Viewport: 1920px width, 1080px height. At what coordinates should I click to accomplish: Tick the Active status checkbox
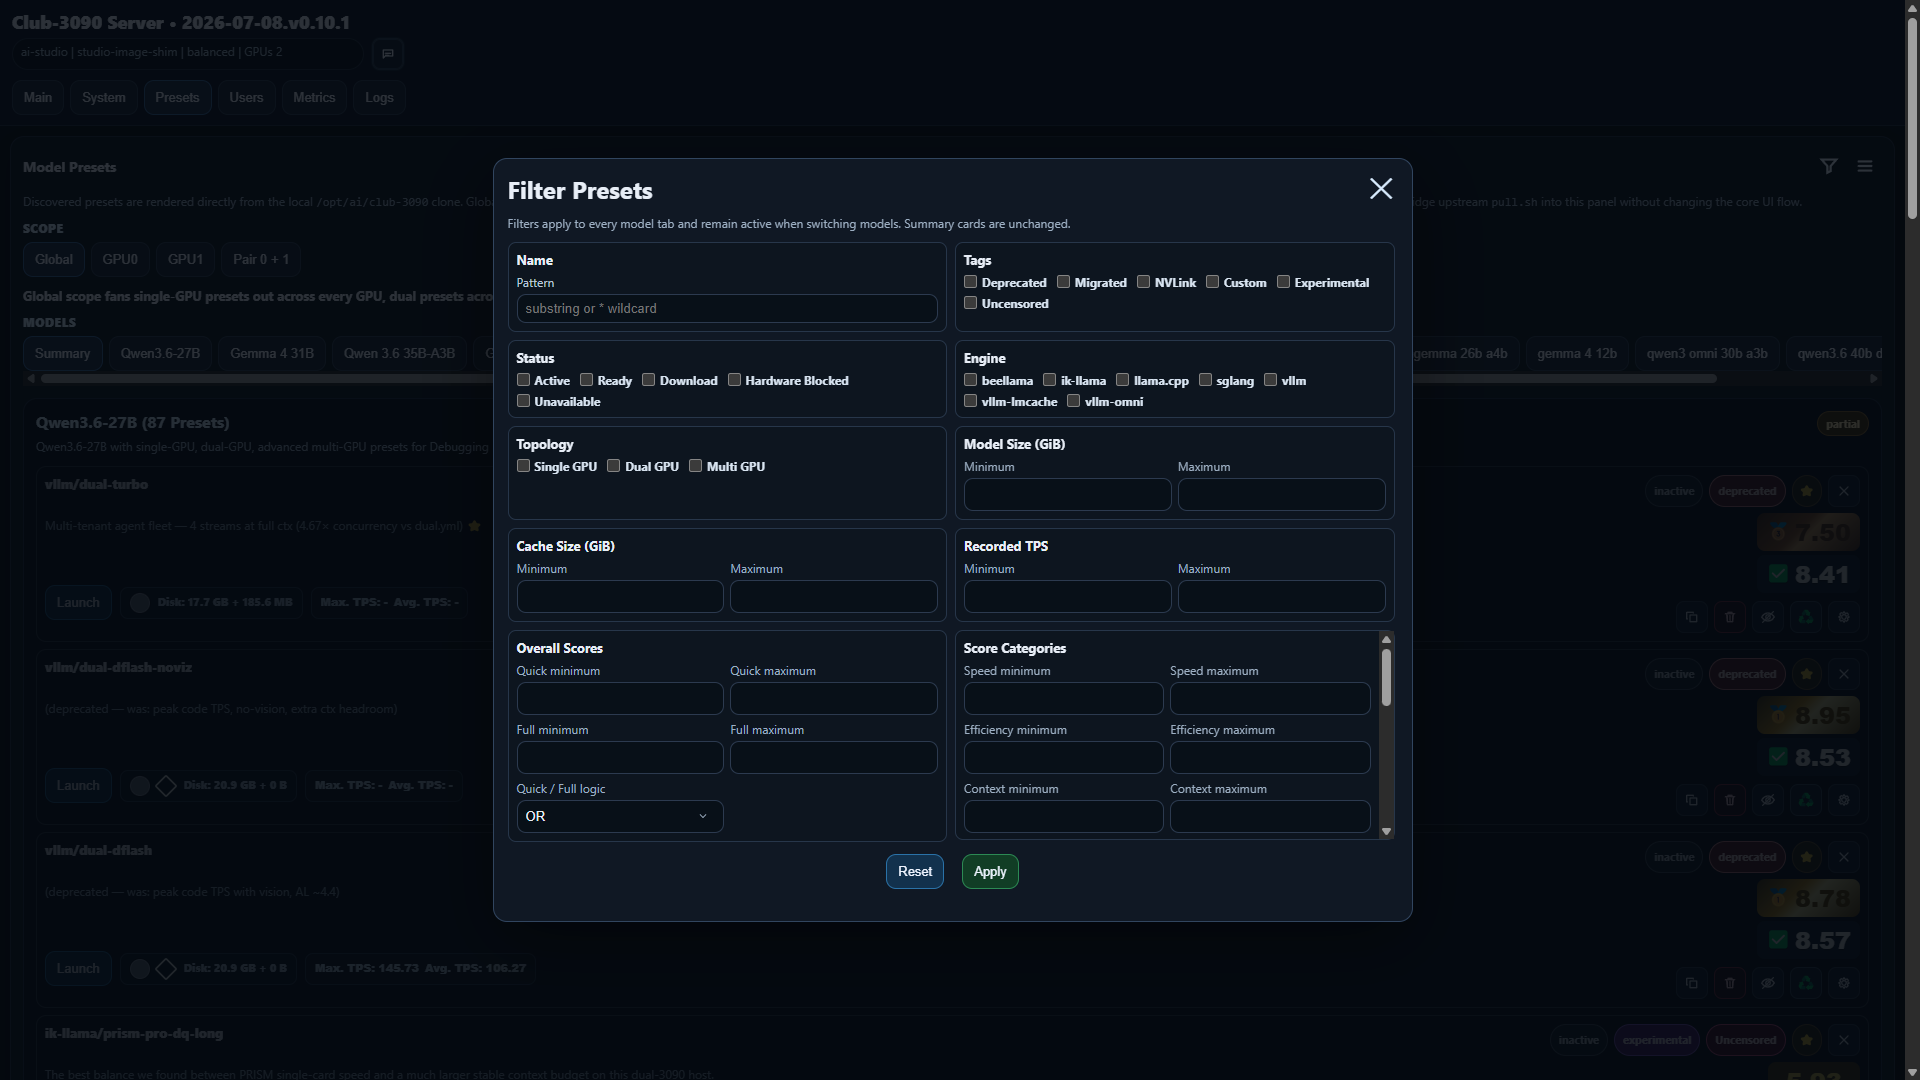523,380
